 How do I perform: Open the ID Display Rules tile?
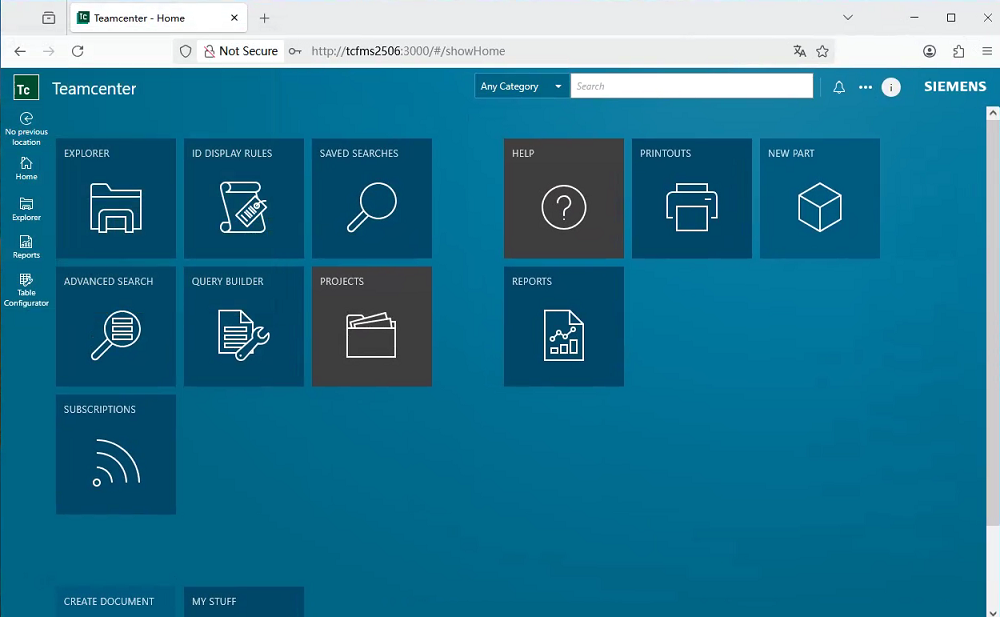[244, 198]
